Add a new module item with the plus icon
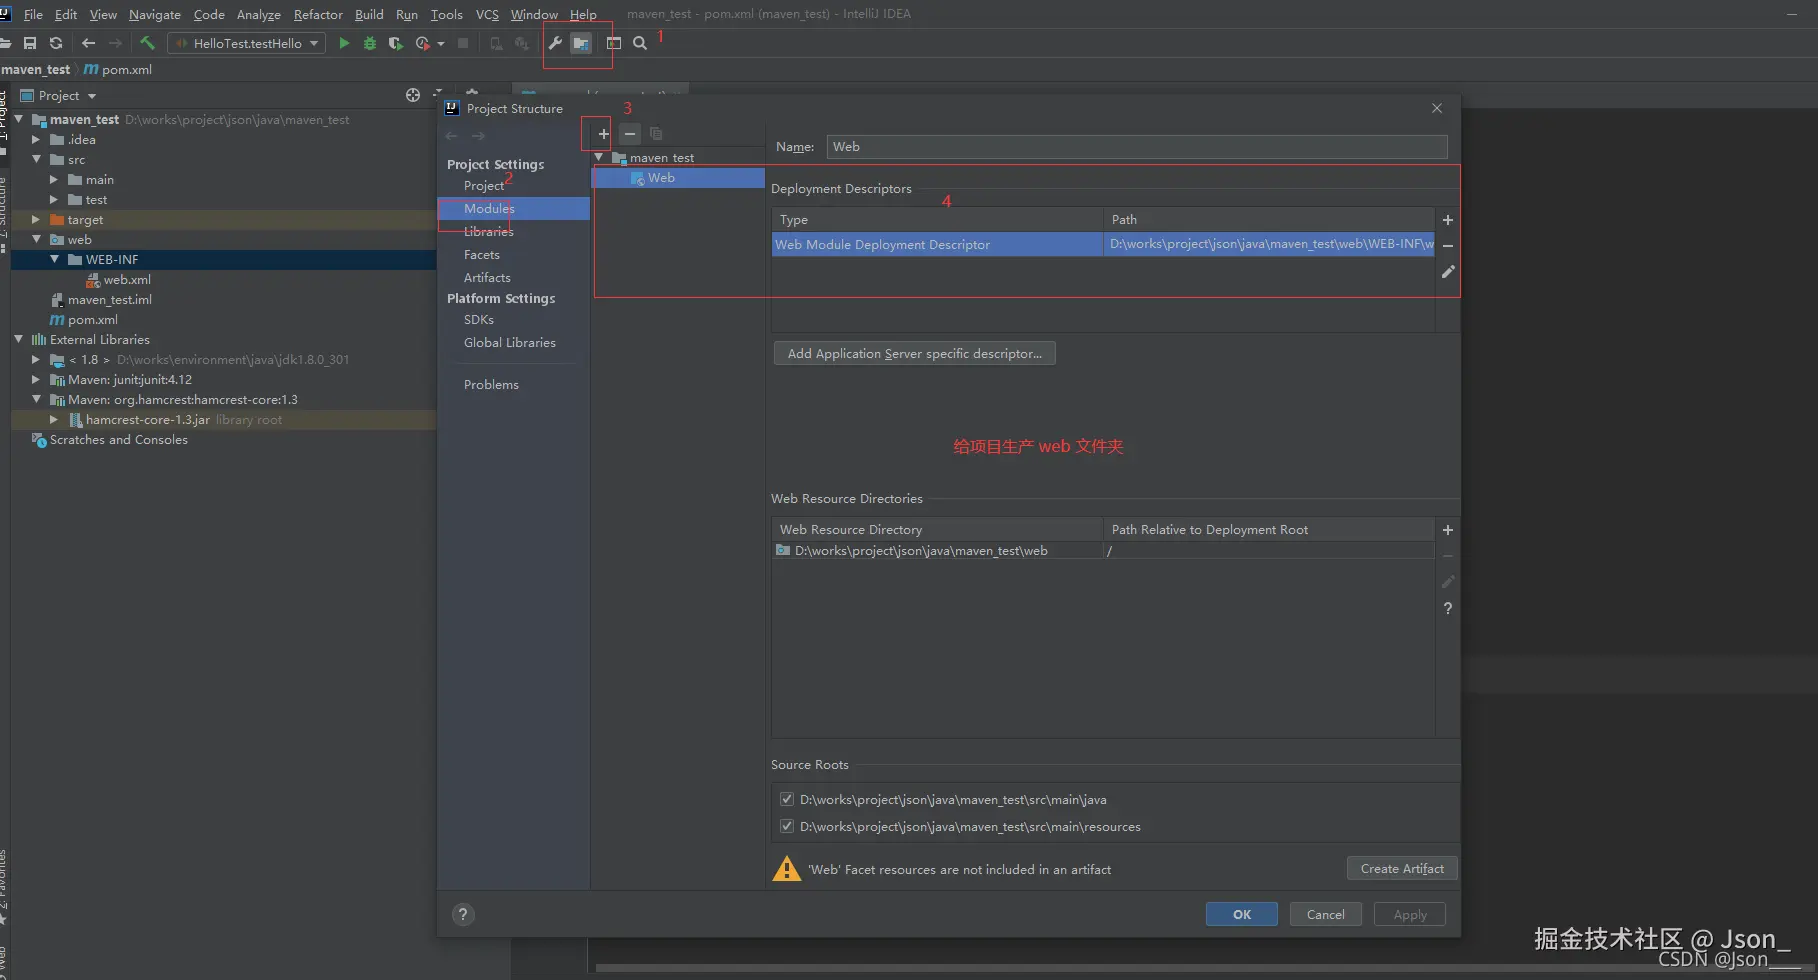 [x=603, y=133]
